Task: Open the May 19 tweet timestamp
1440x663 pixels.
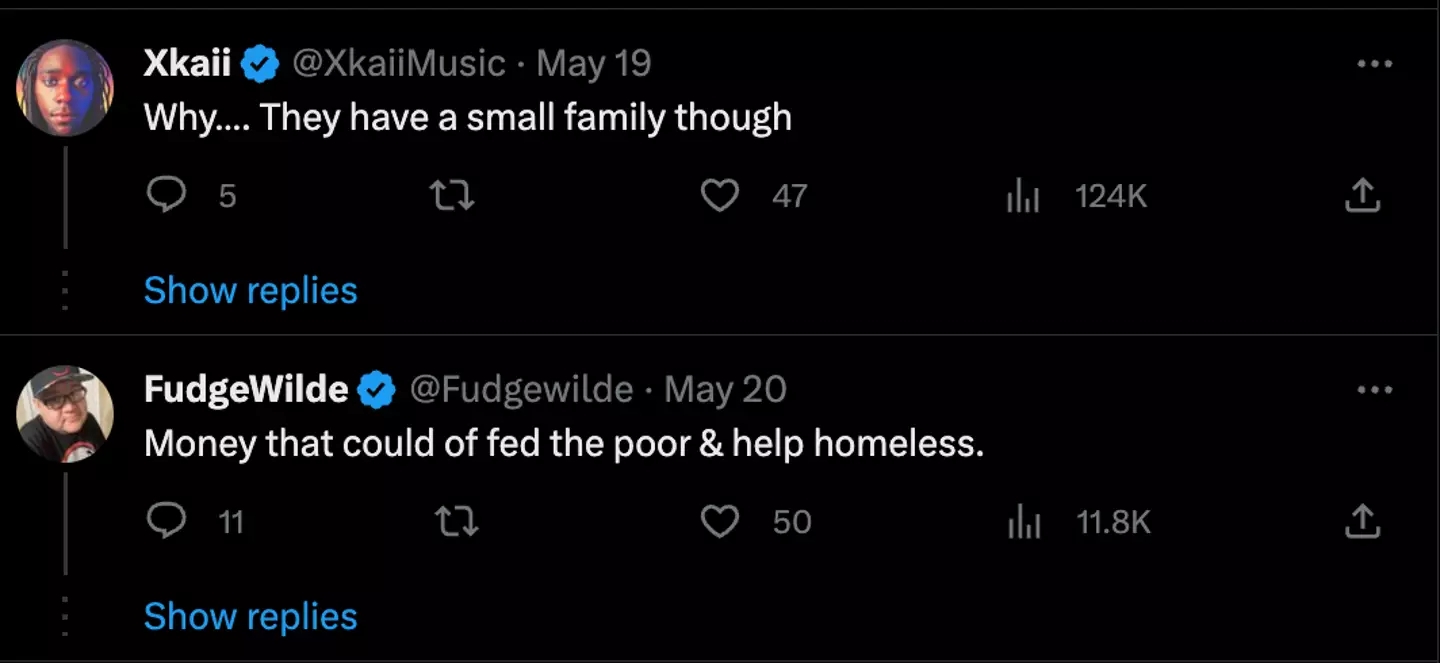Action: click(x=594, y=64)
